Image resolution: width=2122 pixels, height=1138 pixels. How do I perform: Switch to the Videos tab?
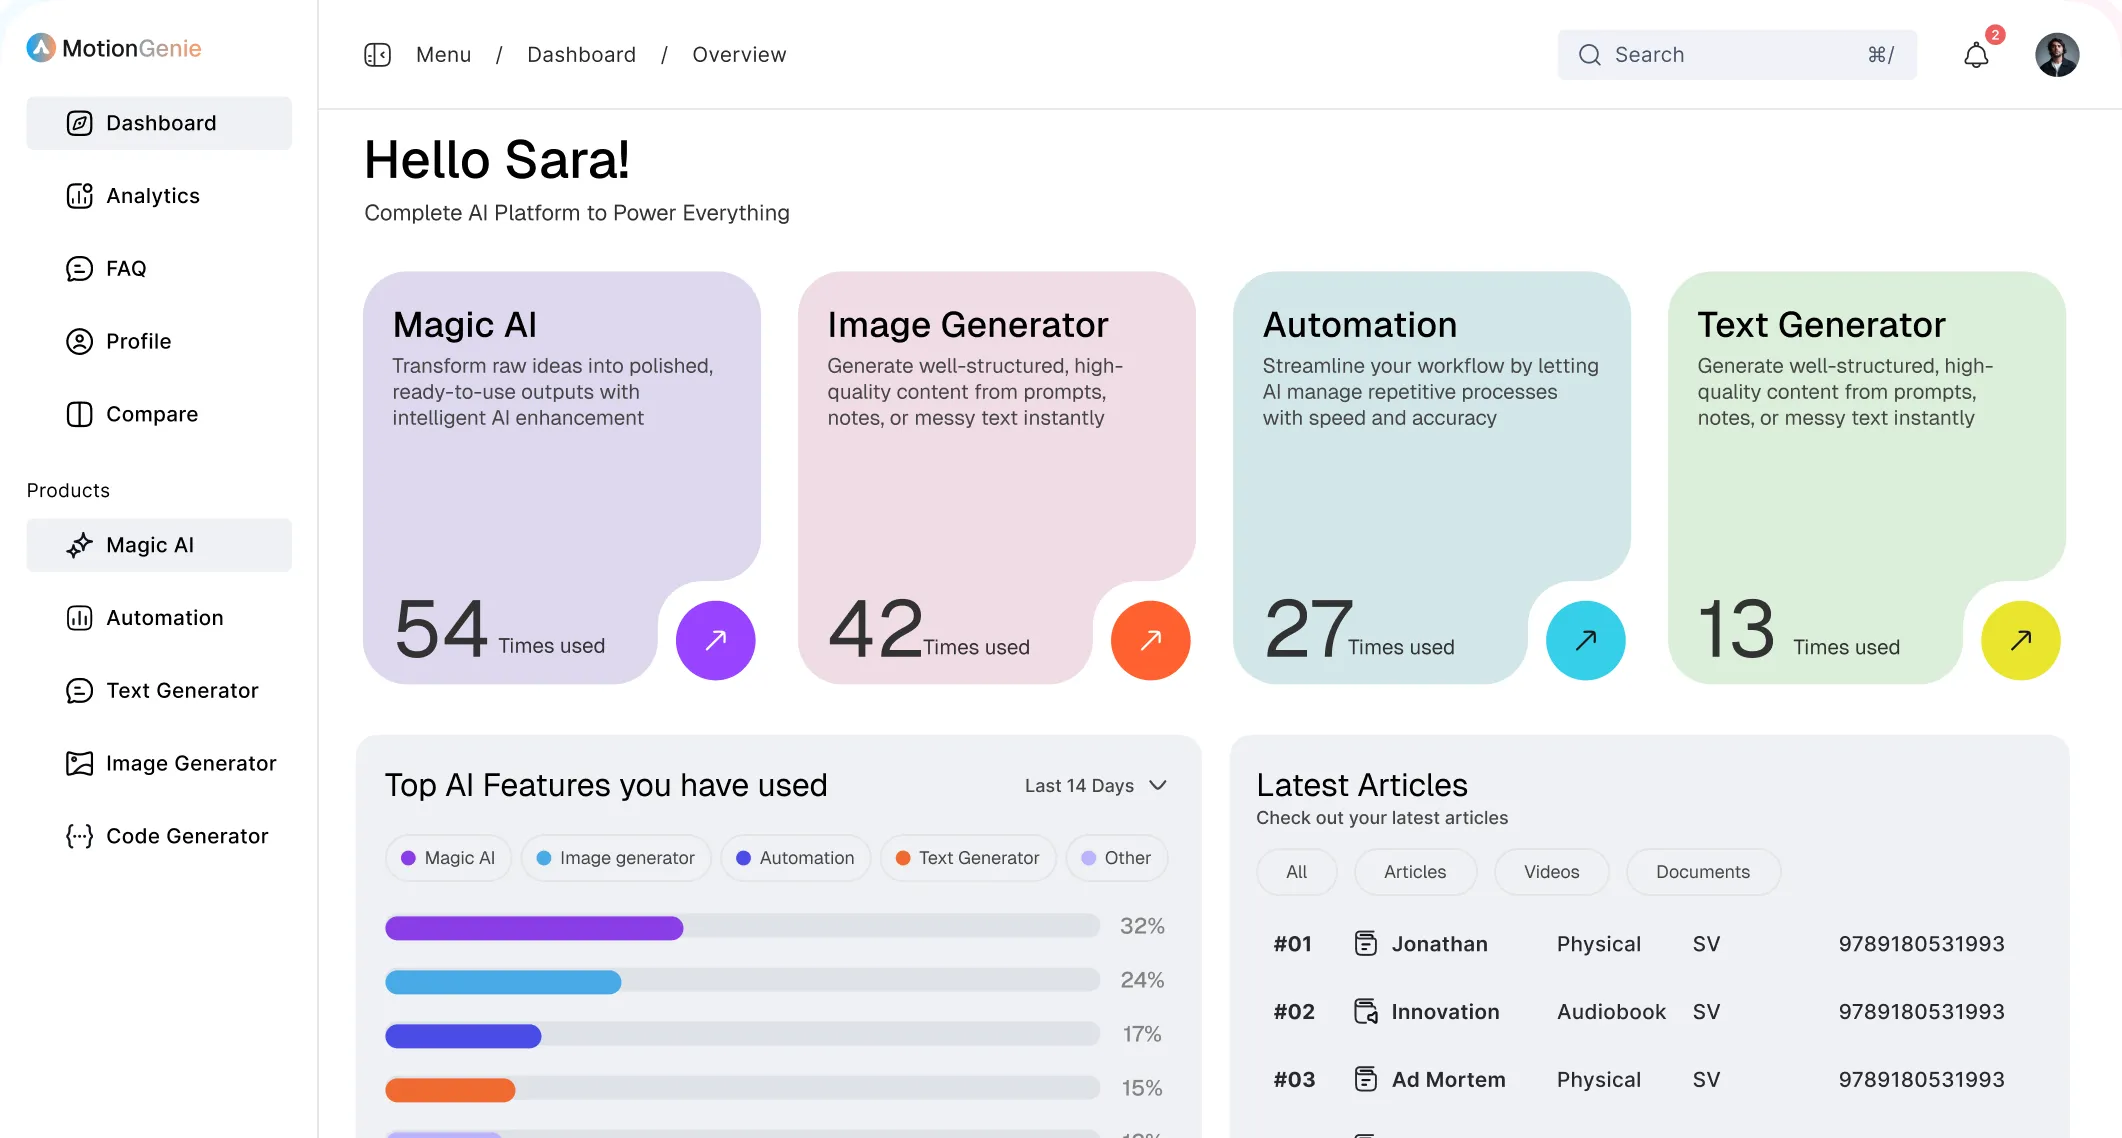(1551, 872)
